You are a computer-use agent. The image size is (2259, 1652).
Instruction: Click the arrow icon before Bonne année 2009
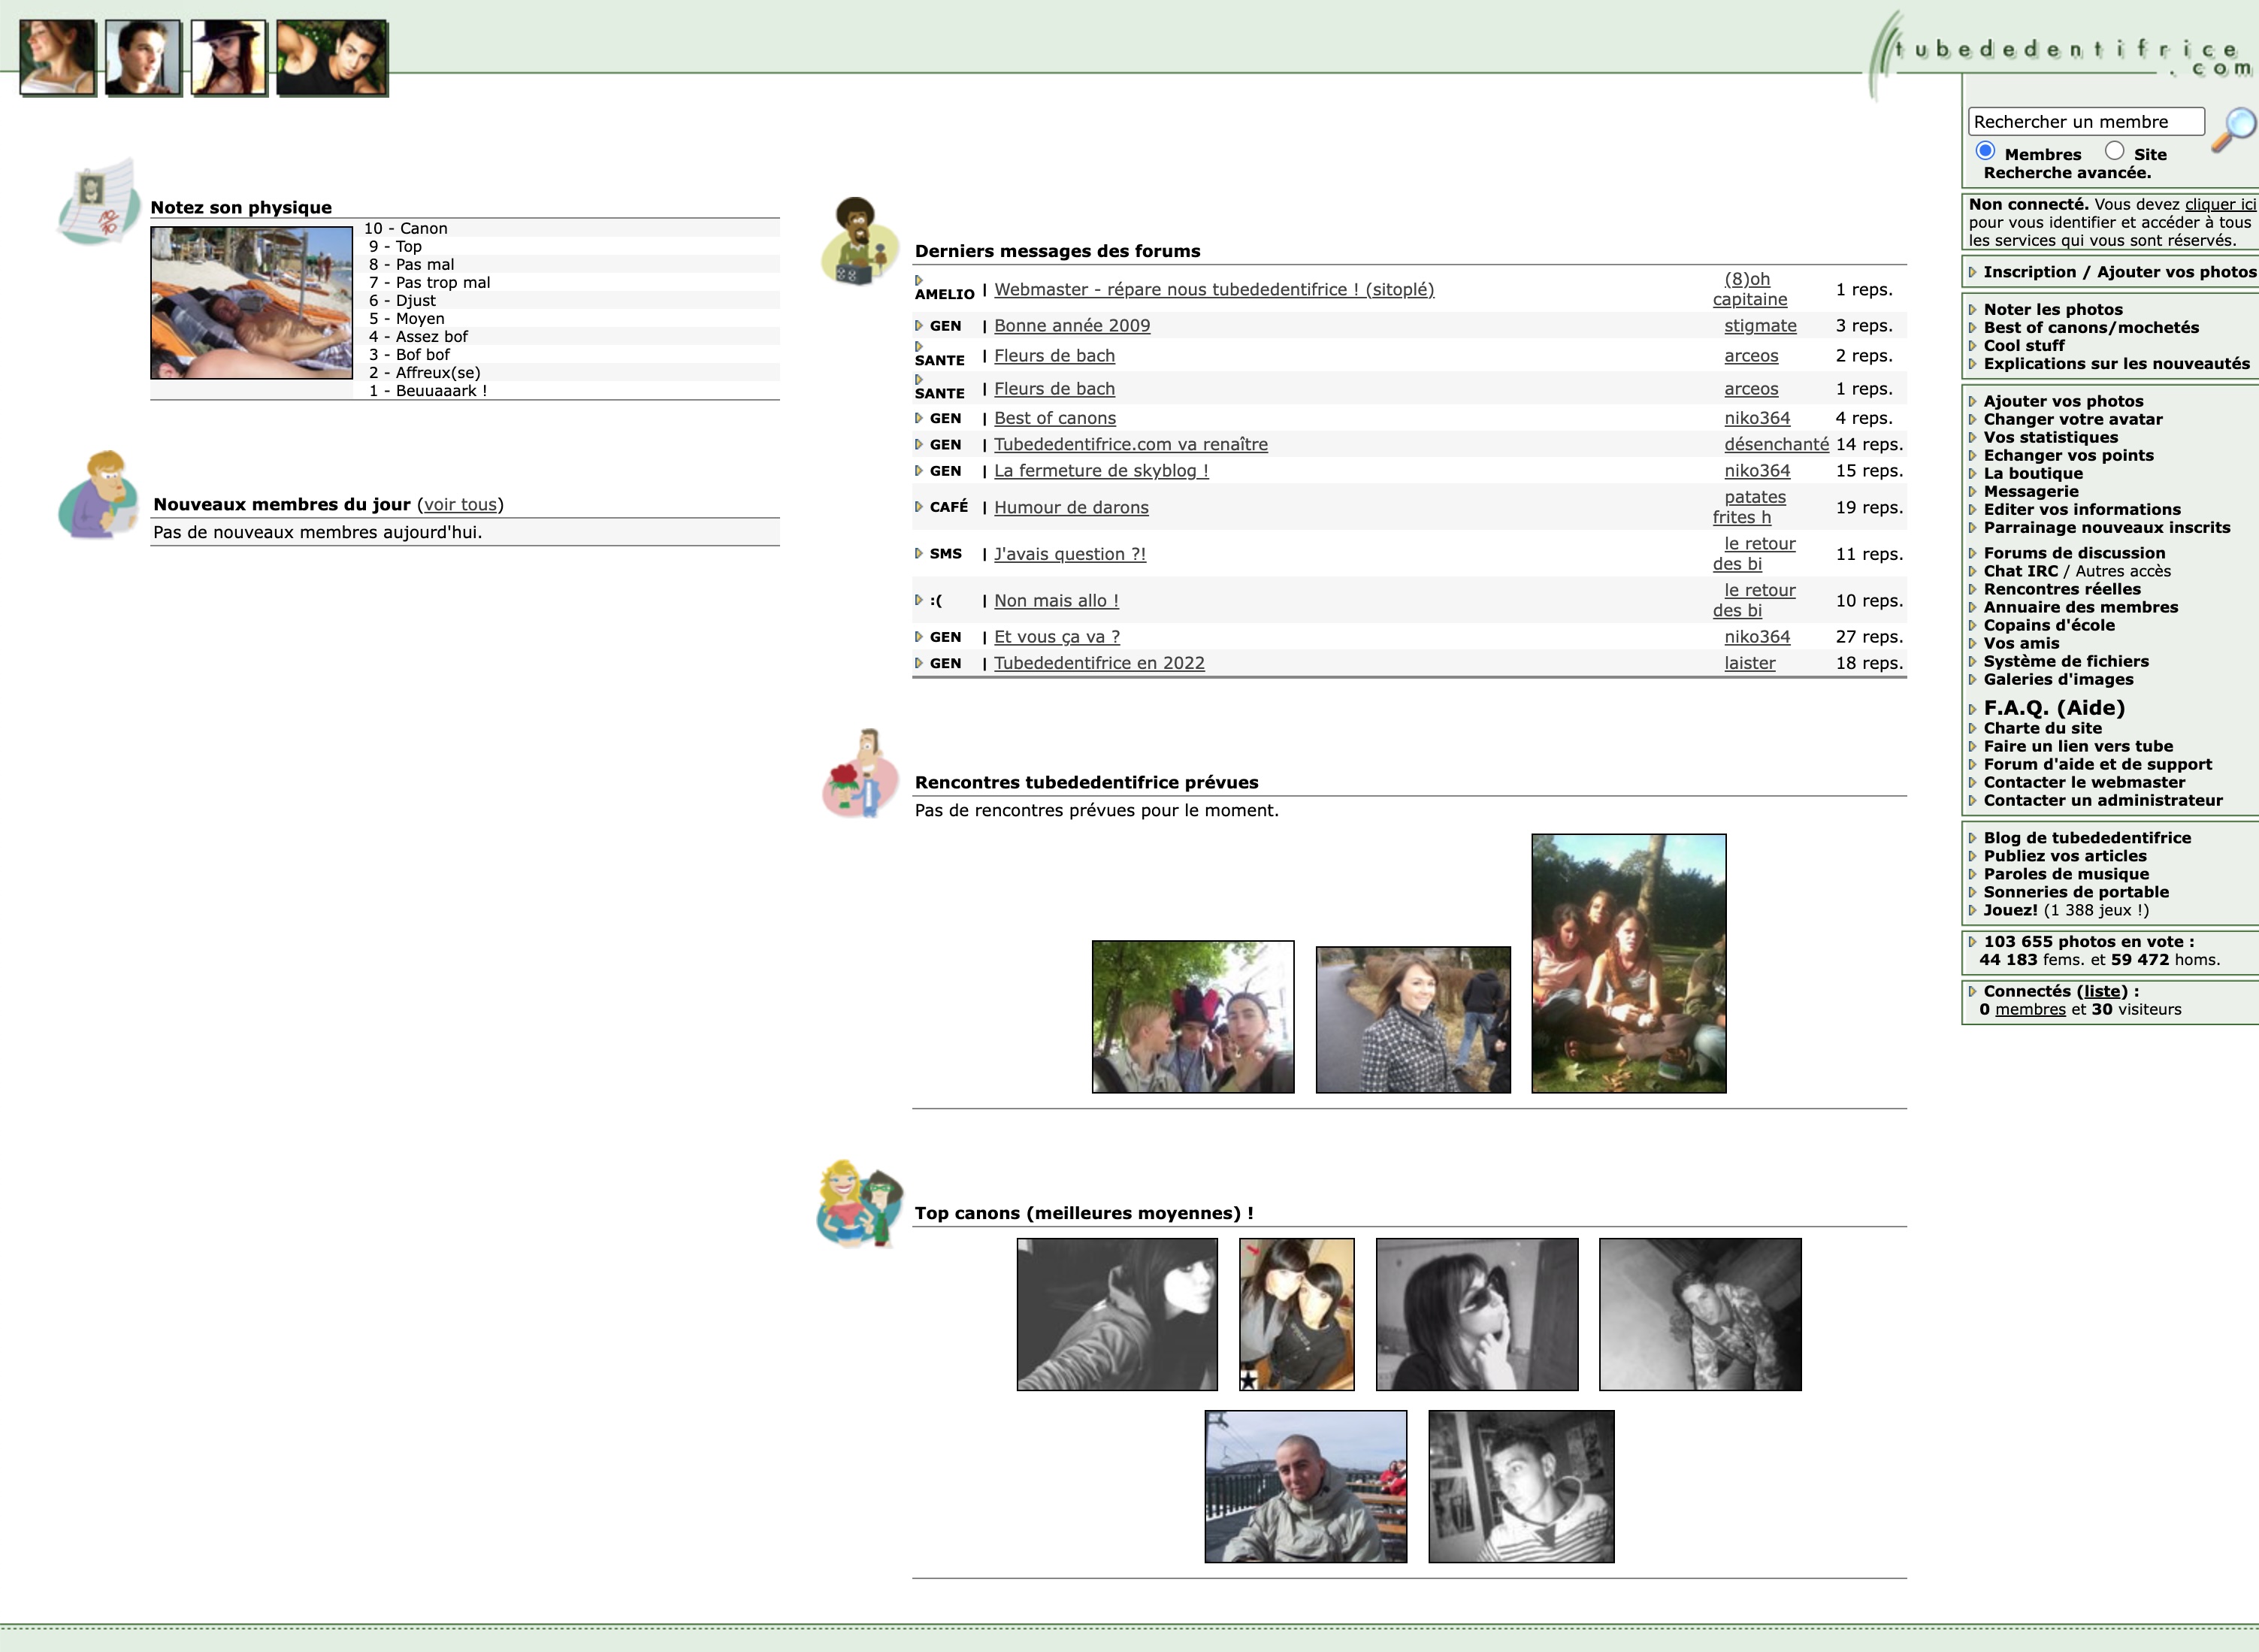pos(919,326)
